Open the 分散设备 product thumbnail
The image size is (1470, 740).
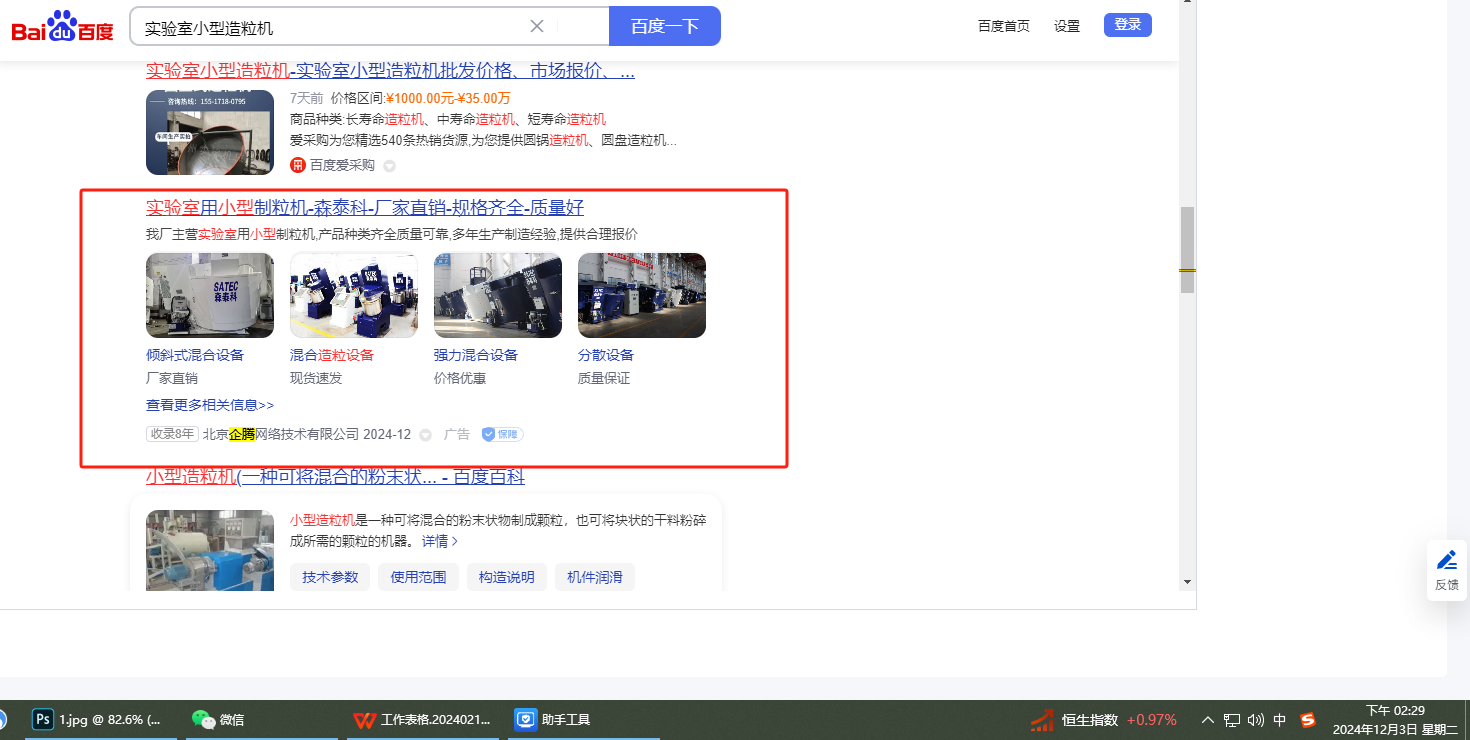[x=642, y=295]
